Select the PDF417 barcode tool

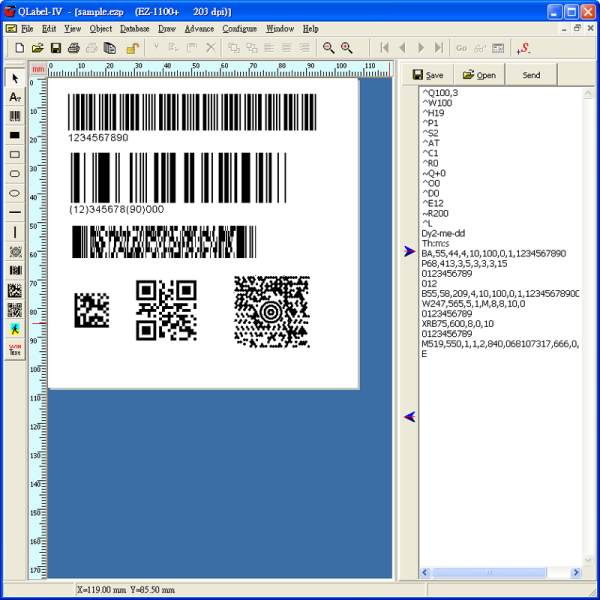pos(15,271)
